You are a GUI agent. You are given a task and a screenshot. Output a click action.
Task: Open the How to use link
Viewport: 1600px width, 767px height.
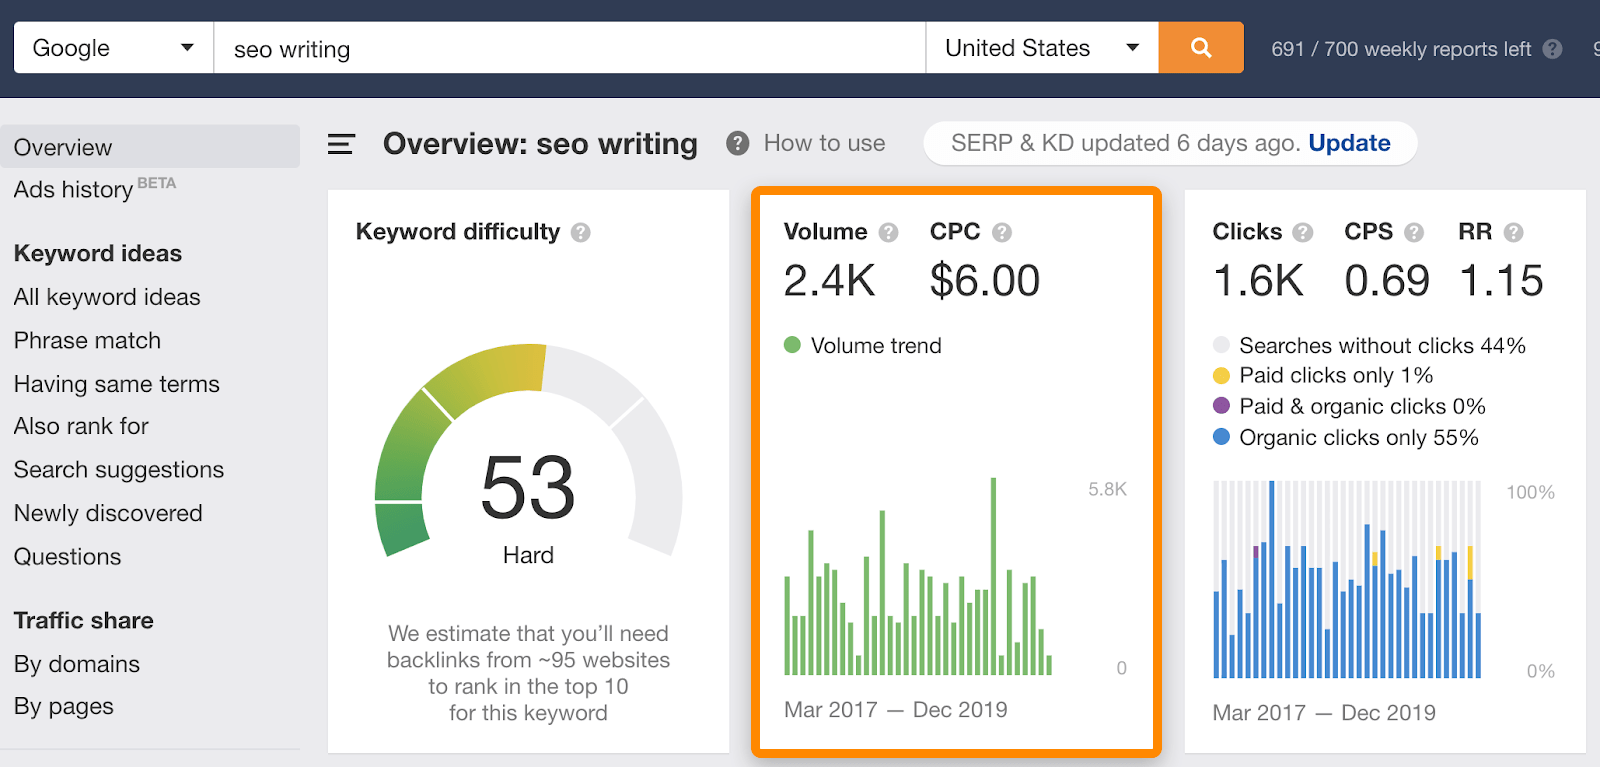pyautogui.click(x=824, y=143)
